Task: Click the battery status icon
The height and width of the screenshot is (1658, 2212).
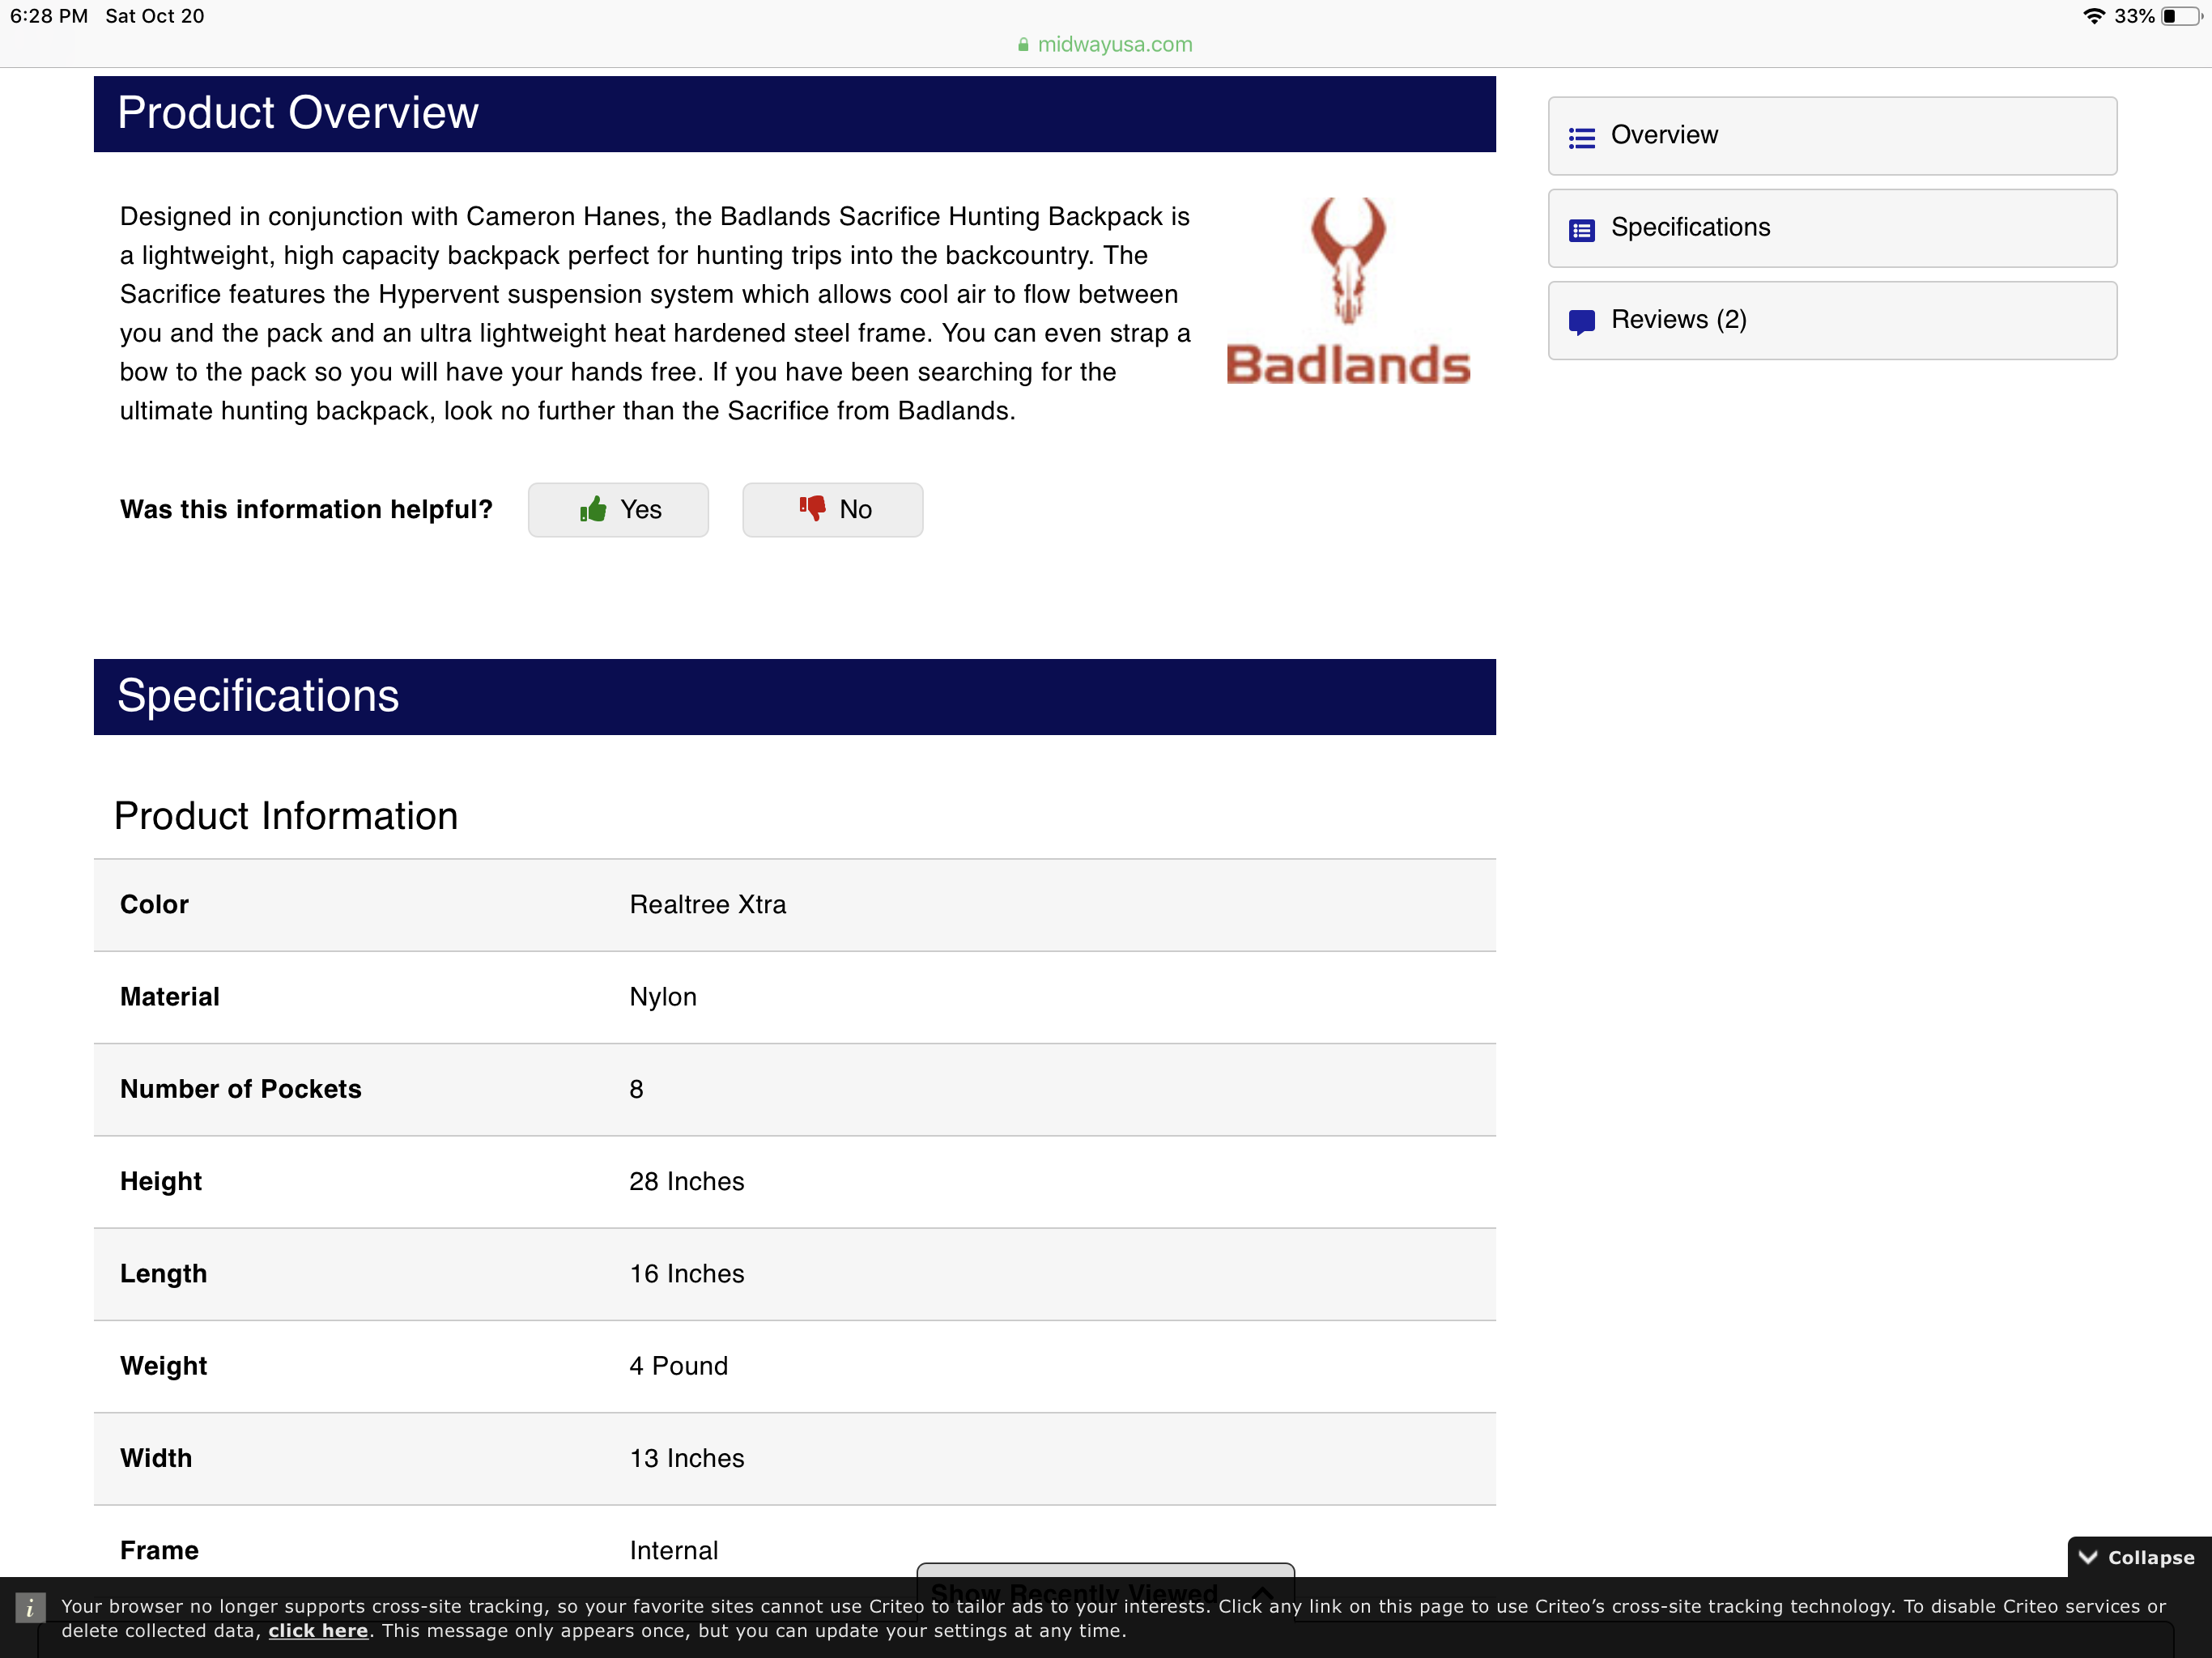Action: coord(2181,16)
